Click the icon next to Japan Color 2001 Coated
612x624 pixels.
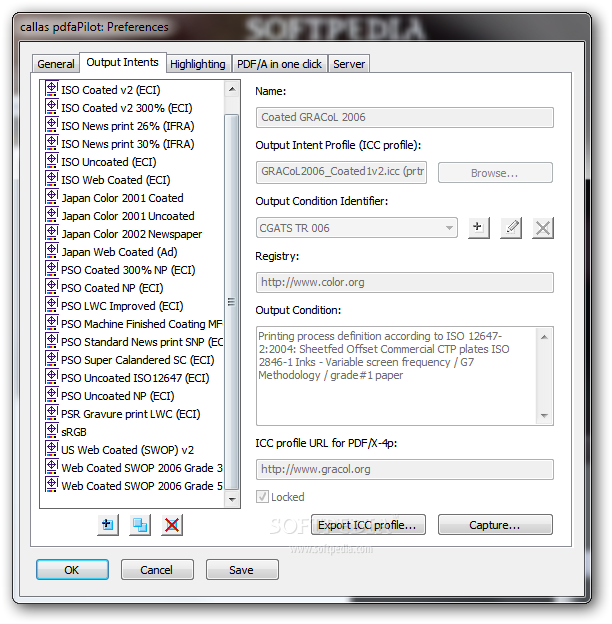51,197
